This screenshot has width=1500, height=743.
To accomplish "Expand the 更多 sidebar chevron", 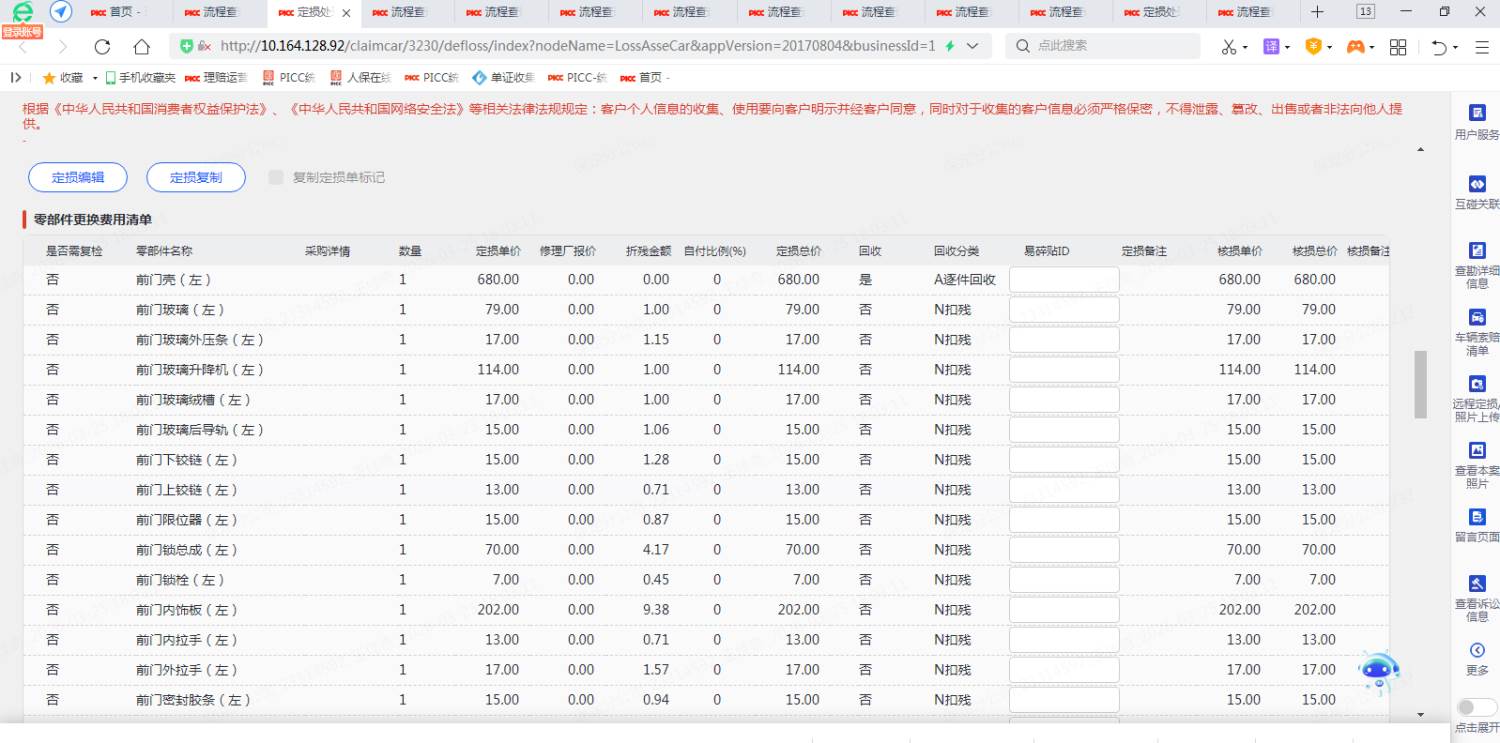I will tap(1476, 651).
